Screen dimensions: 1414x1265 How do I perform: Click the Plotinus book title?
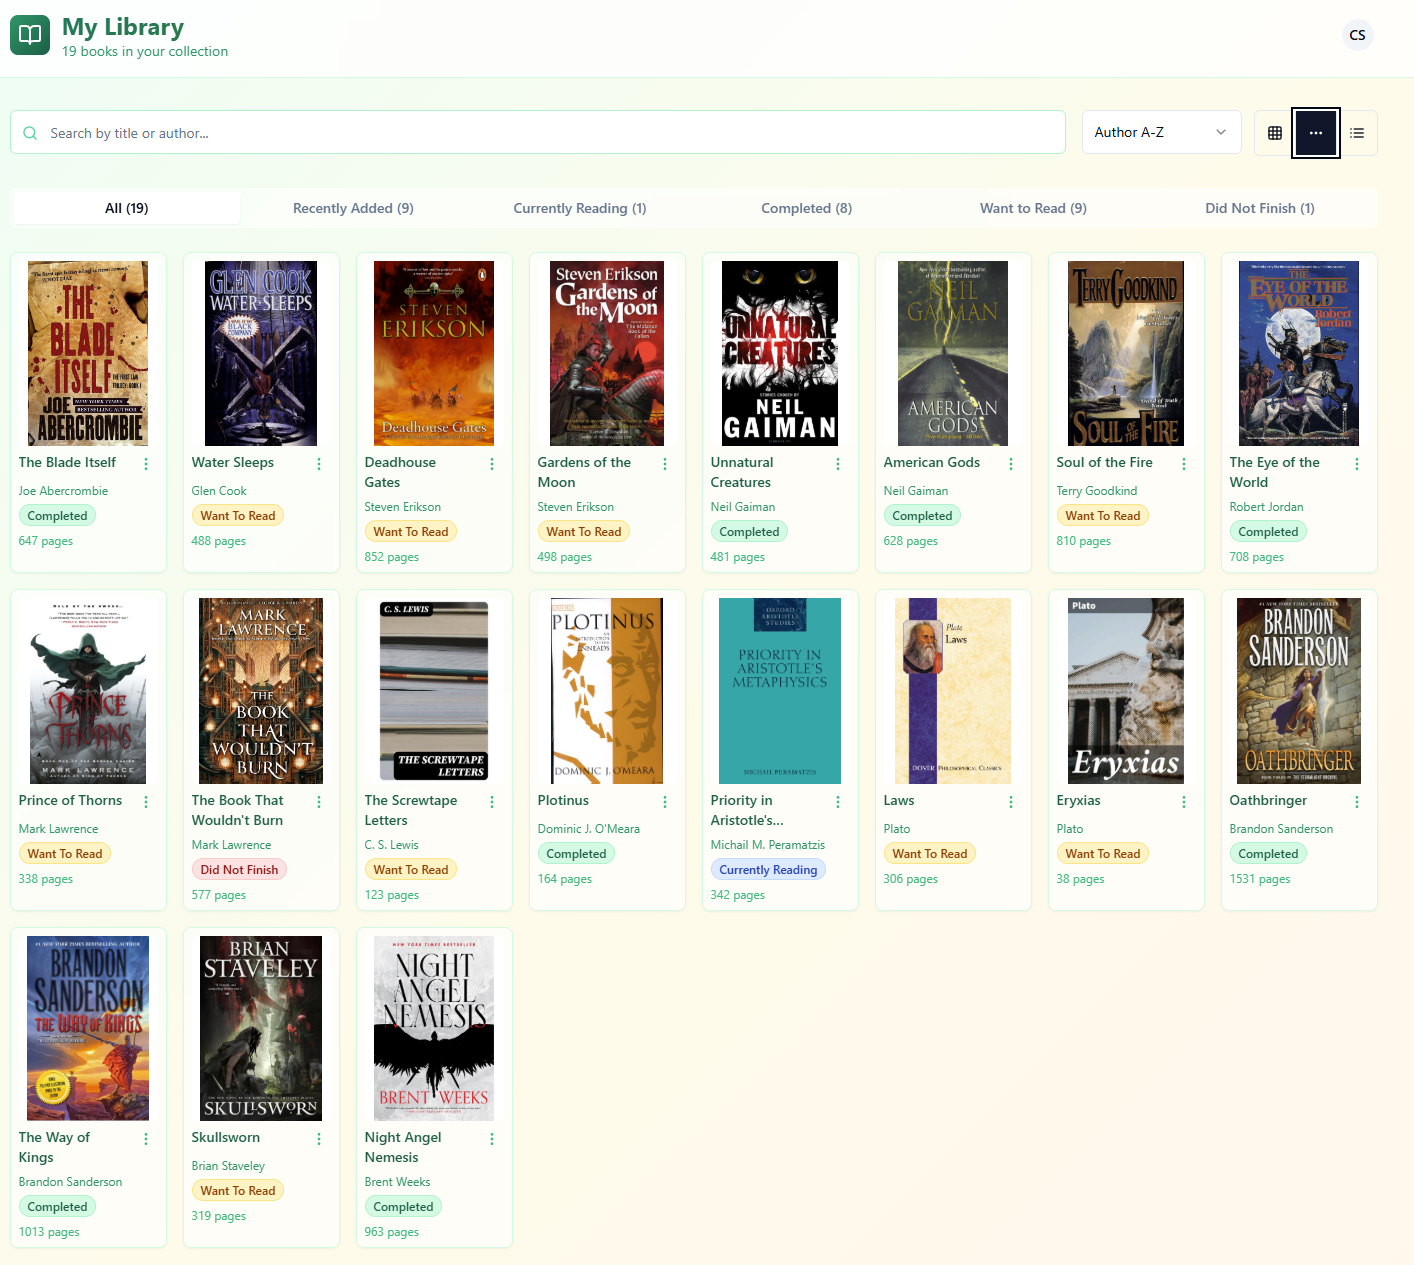point(563,800)
